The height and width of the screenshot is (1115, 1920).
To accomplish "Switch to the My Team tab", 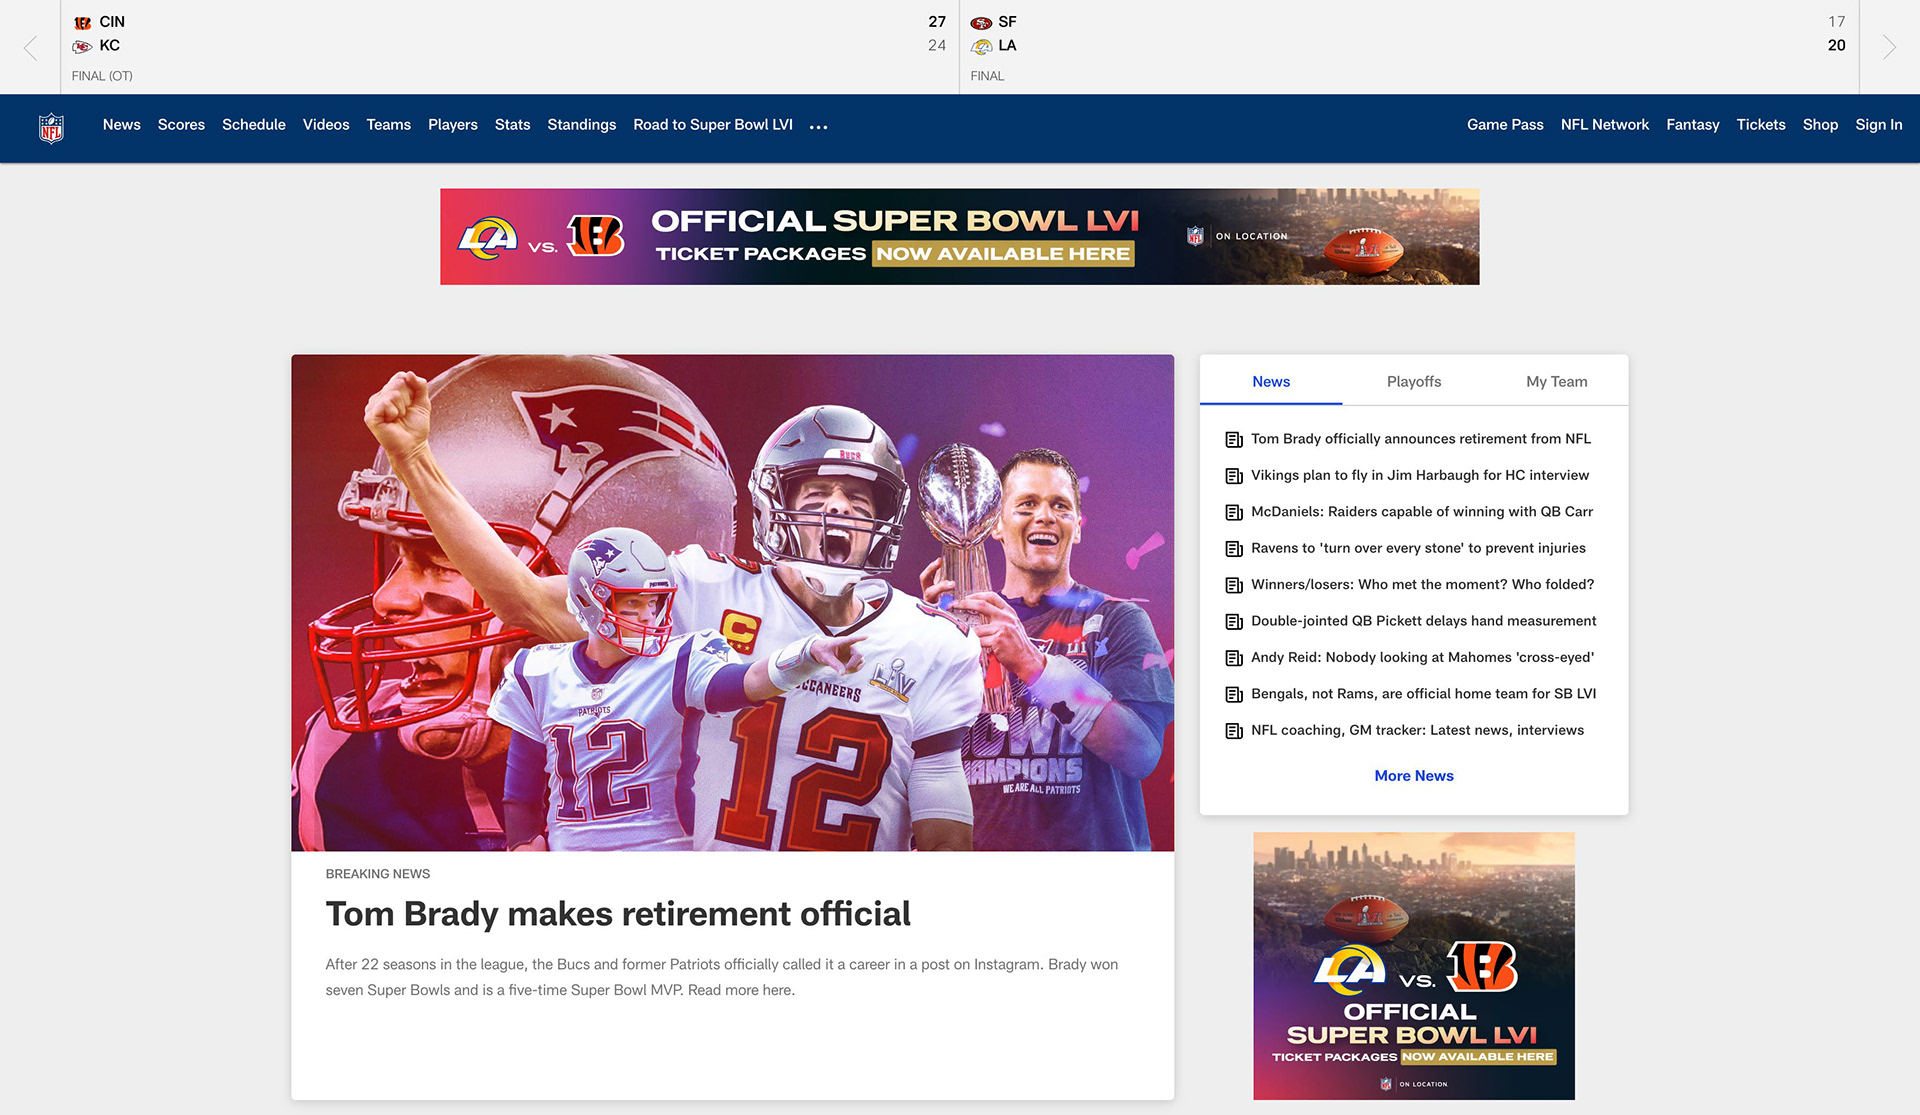I will (1556, 381).
